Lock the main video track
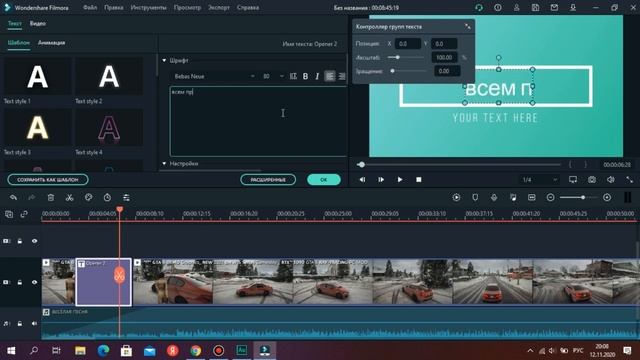The height and width of the screenshot is (360, 640). click(20, 282)
